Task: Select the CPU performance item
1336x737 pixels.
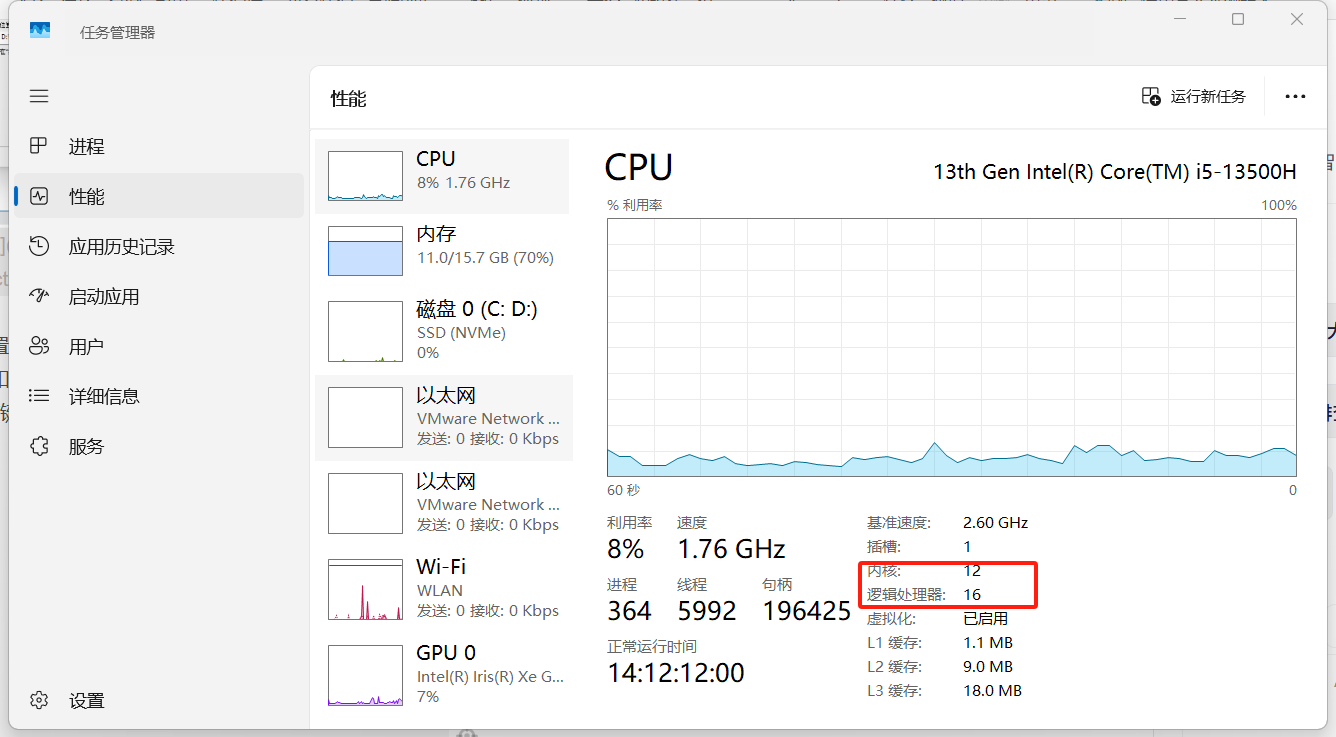Action: 442,176
